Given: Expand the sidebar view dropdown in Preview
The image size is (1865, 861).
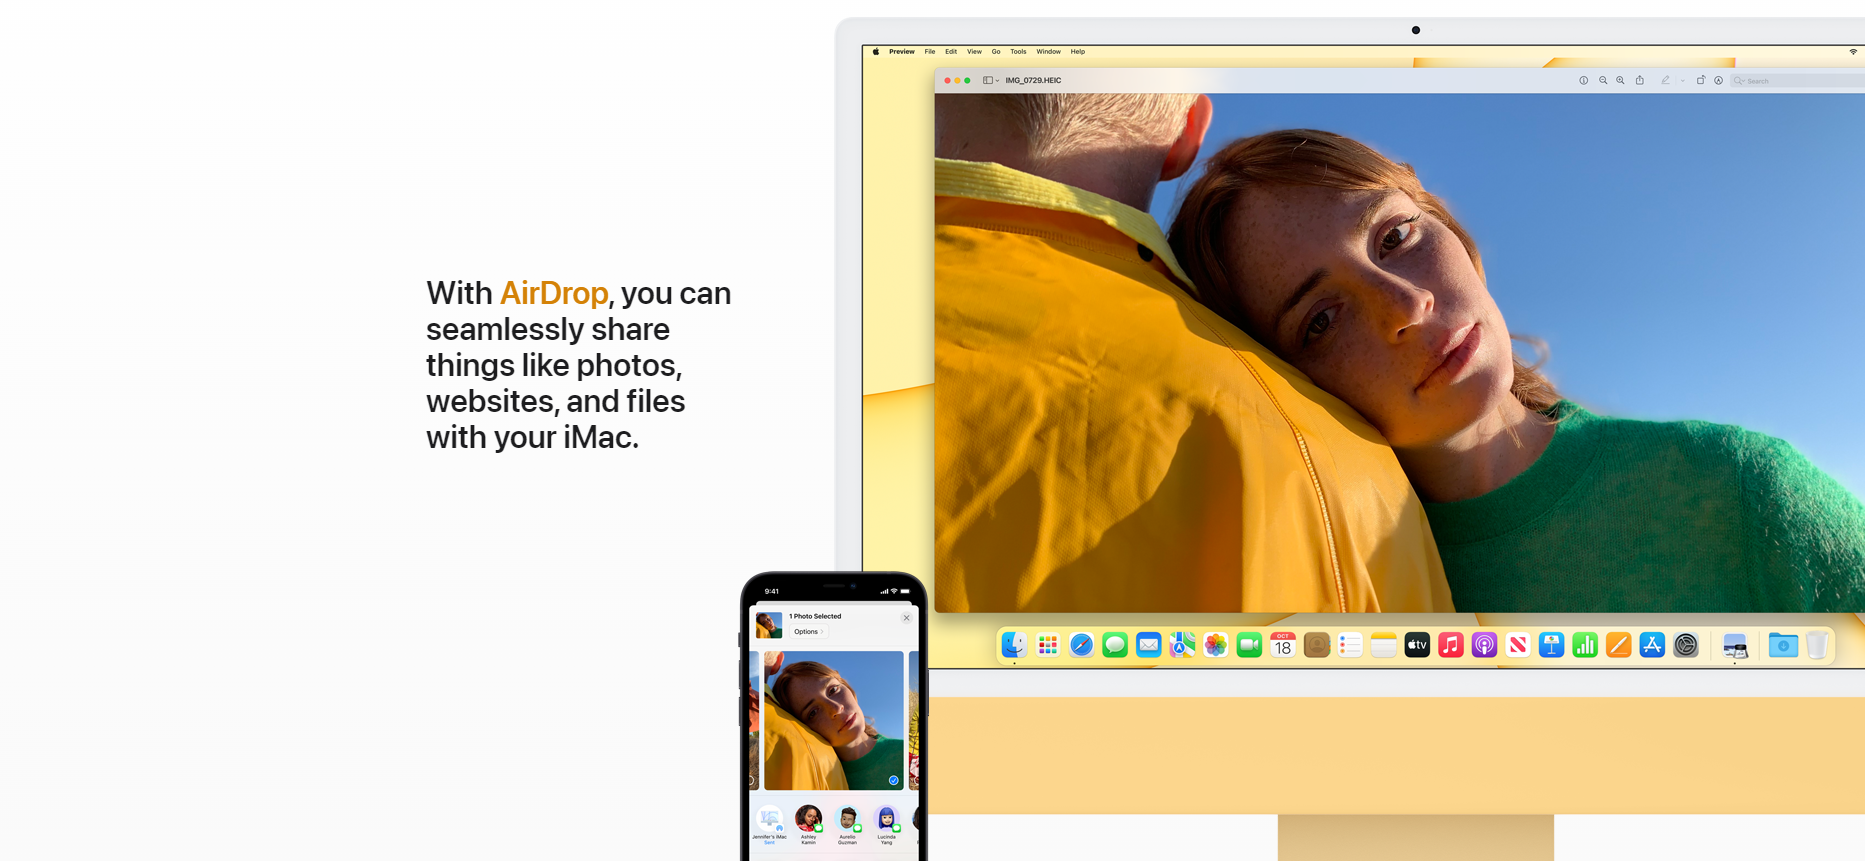Looking at the screenshot, I should pyautogui.click(x=990, y=81).
